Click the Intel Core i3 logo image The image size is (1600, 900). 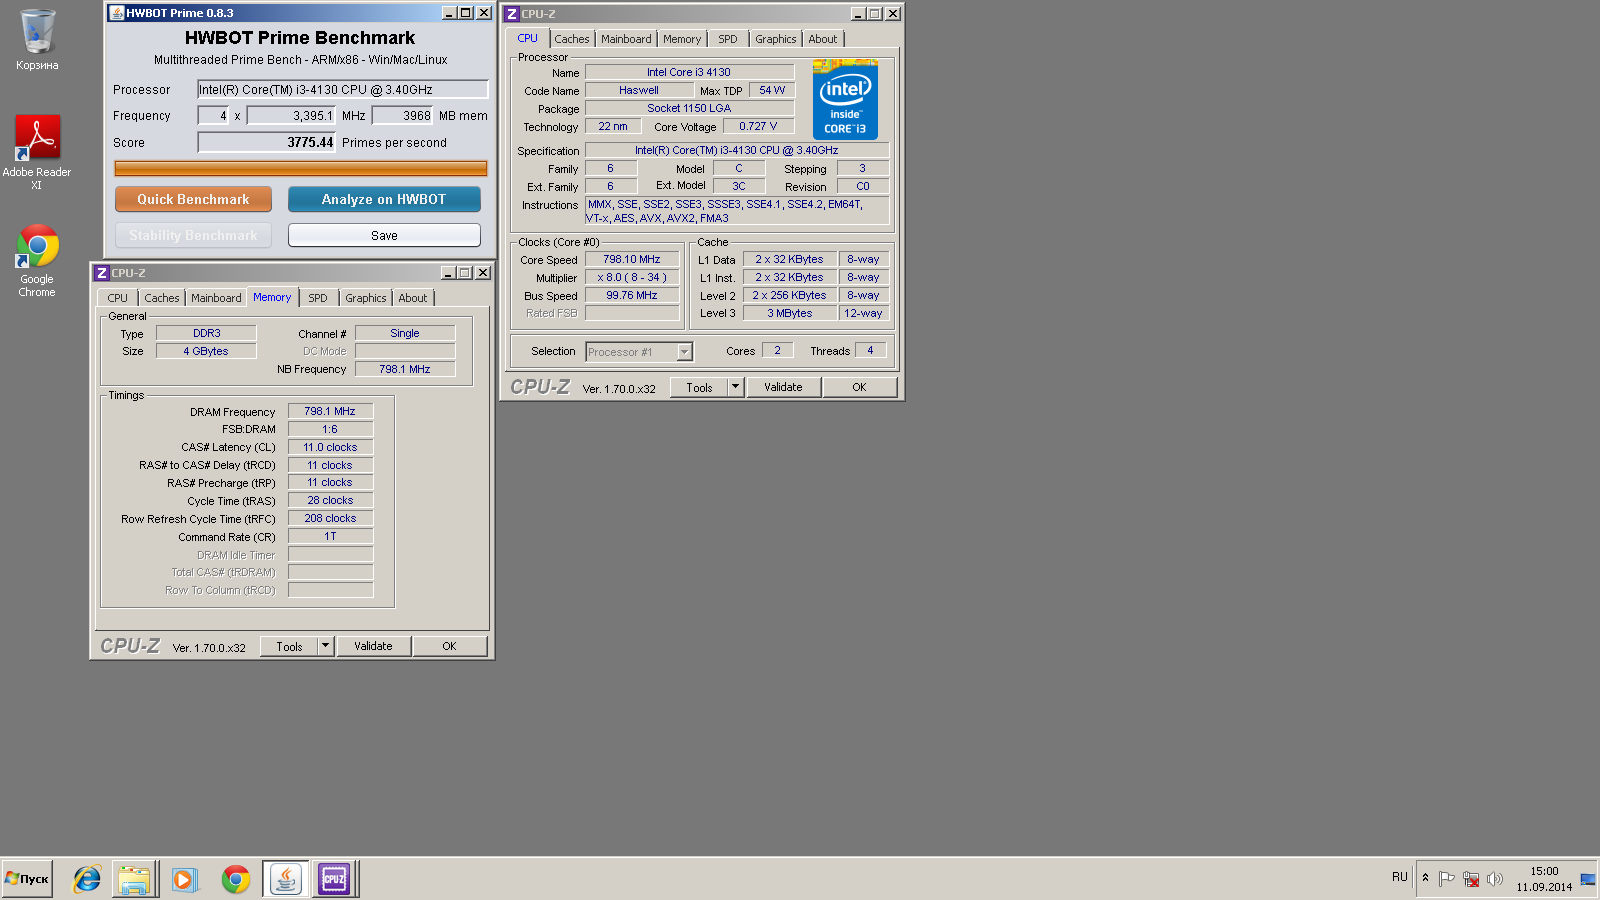[x=845, y=99]
